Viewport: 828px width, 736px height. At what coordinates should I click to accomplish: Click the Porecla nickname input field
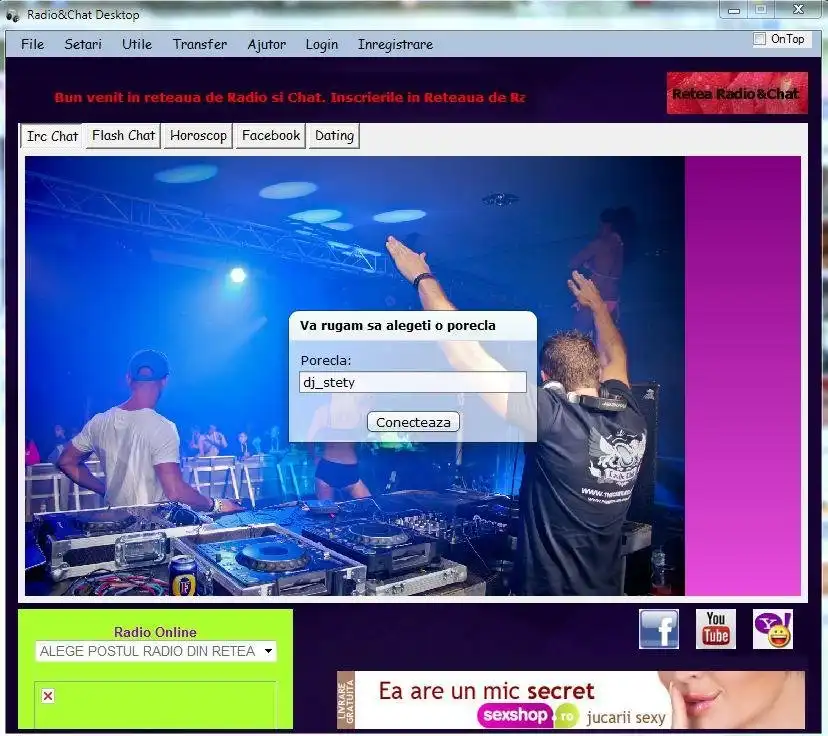(413, 382)
